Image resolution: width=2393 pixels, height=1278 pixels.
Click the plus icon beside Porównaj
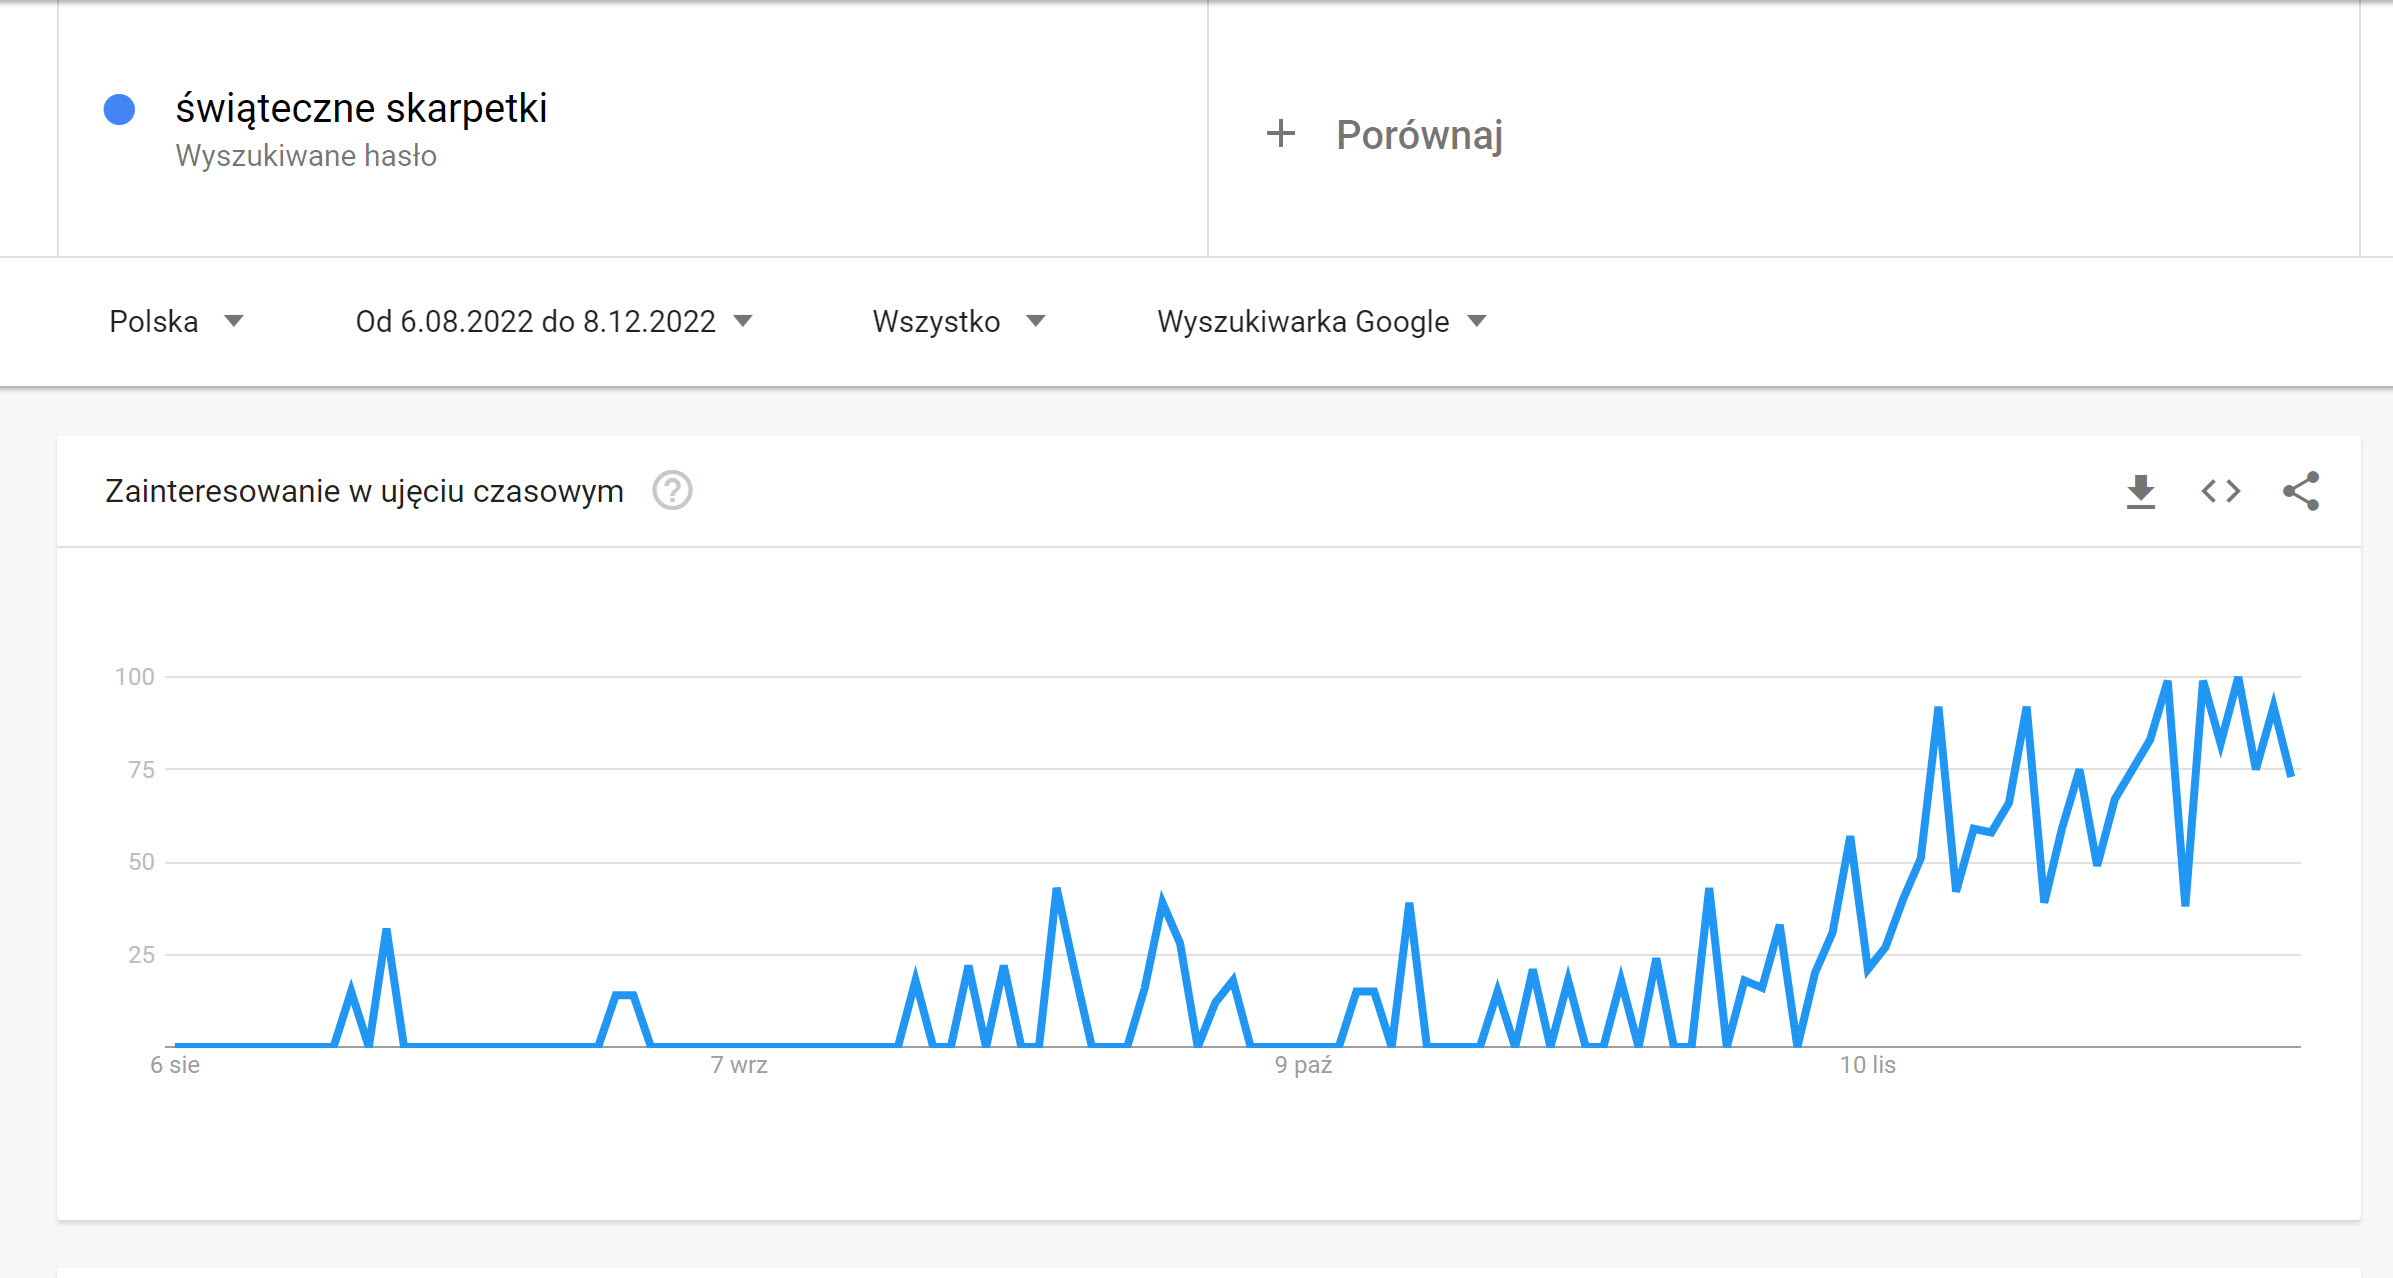pyautogui.click(x=1280, y=133)
